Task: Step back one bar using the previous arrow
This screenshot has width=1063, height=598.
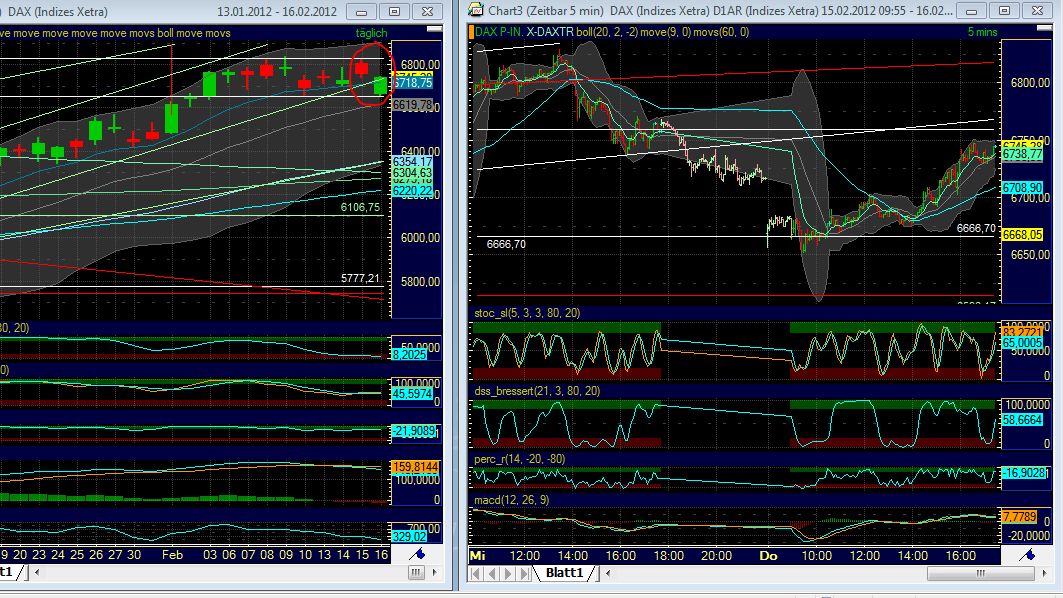Action: (491, 572)
